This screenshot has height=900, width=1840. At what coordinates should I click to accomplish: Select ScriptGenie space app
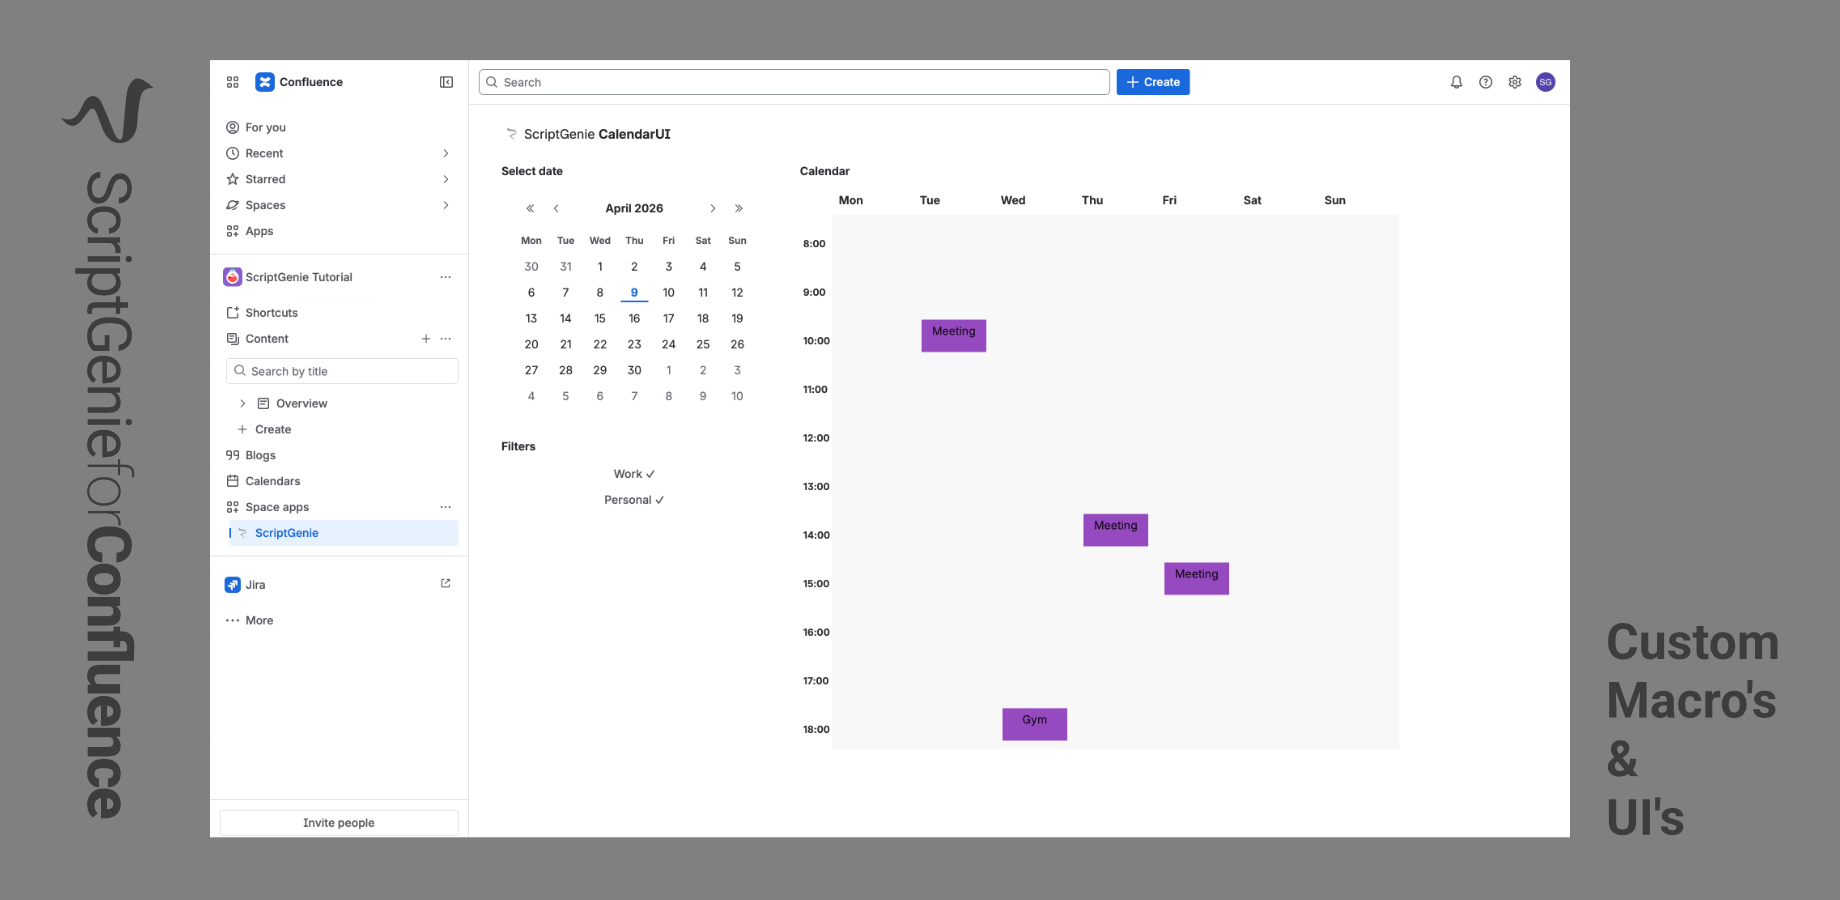click(x=343, y=533)
